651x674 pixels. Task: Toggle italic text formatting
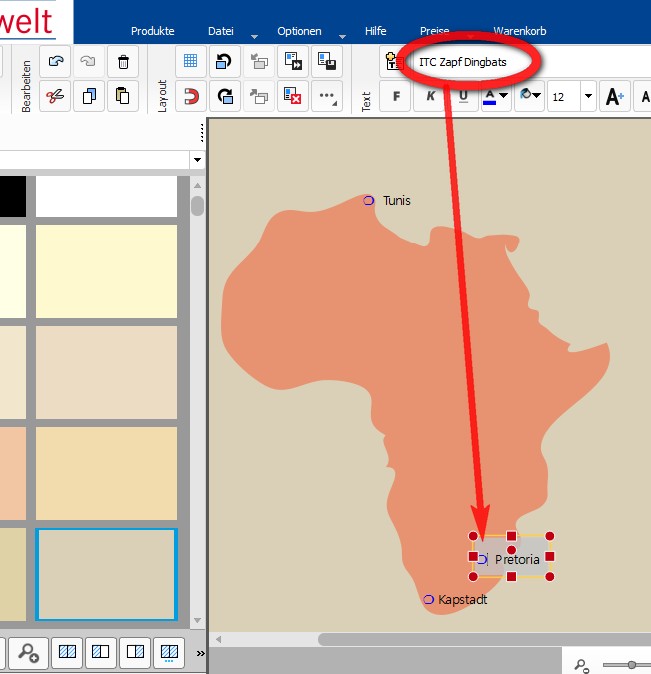pos(430,96)
